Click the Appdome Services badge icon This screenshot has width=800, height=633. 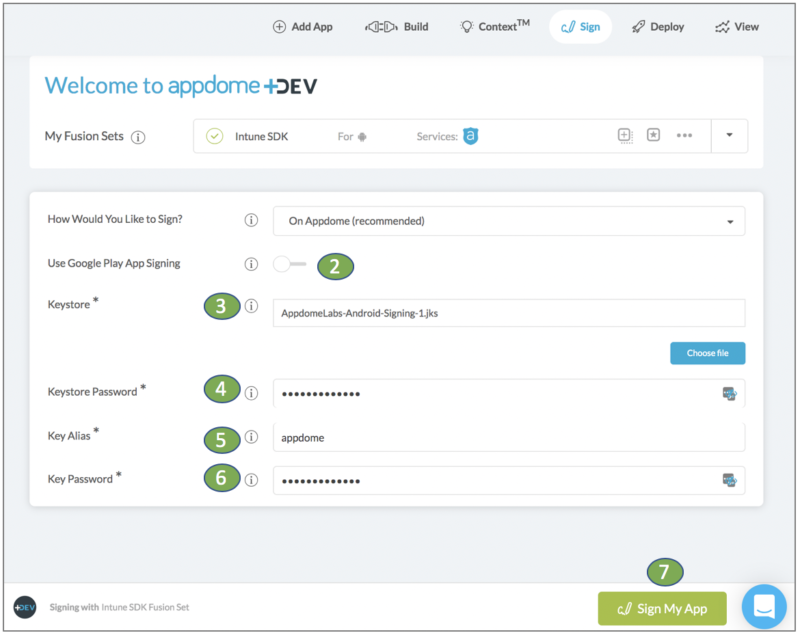469,135
